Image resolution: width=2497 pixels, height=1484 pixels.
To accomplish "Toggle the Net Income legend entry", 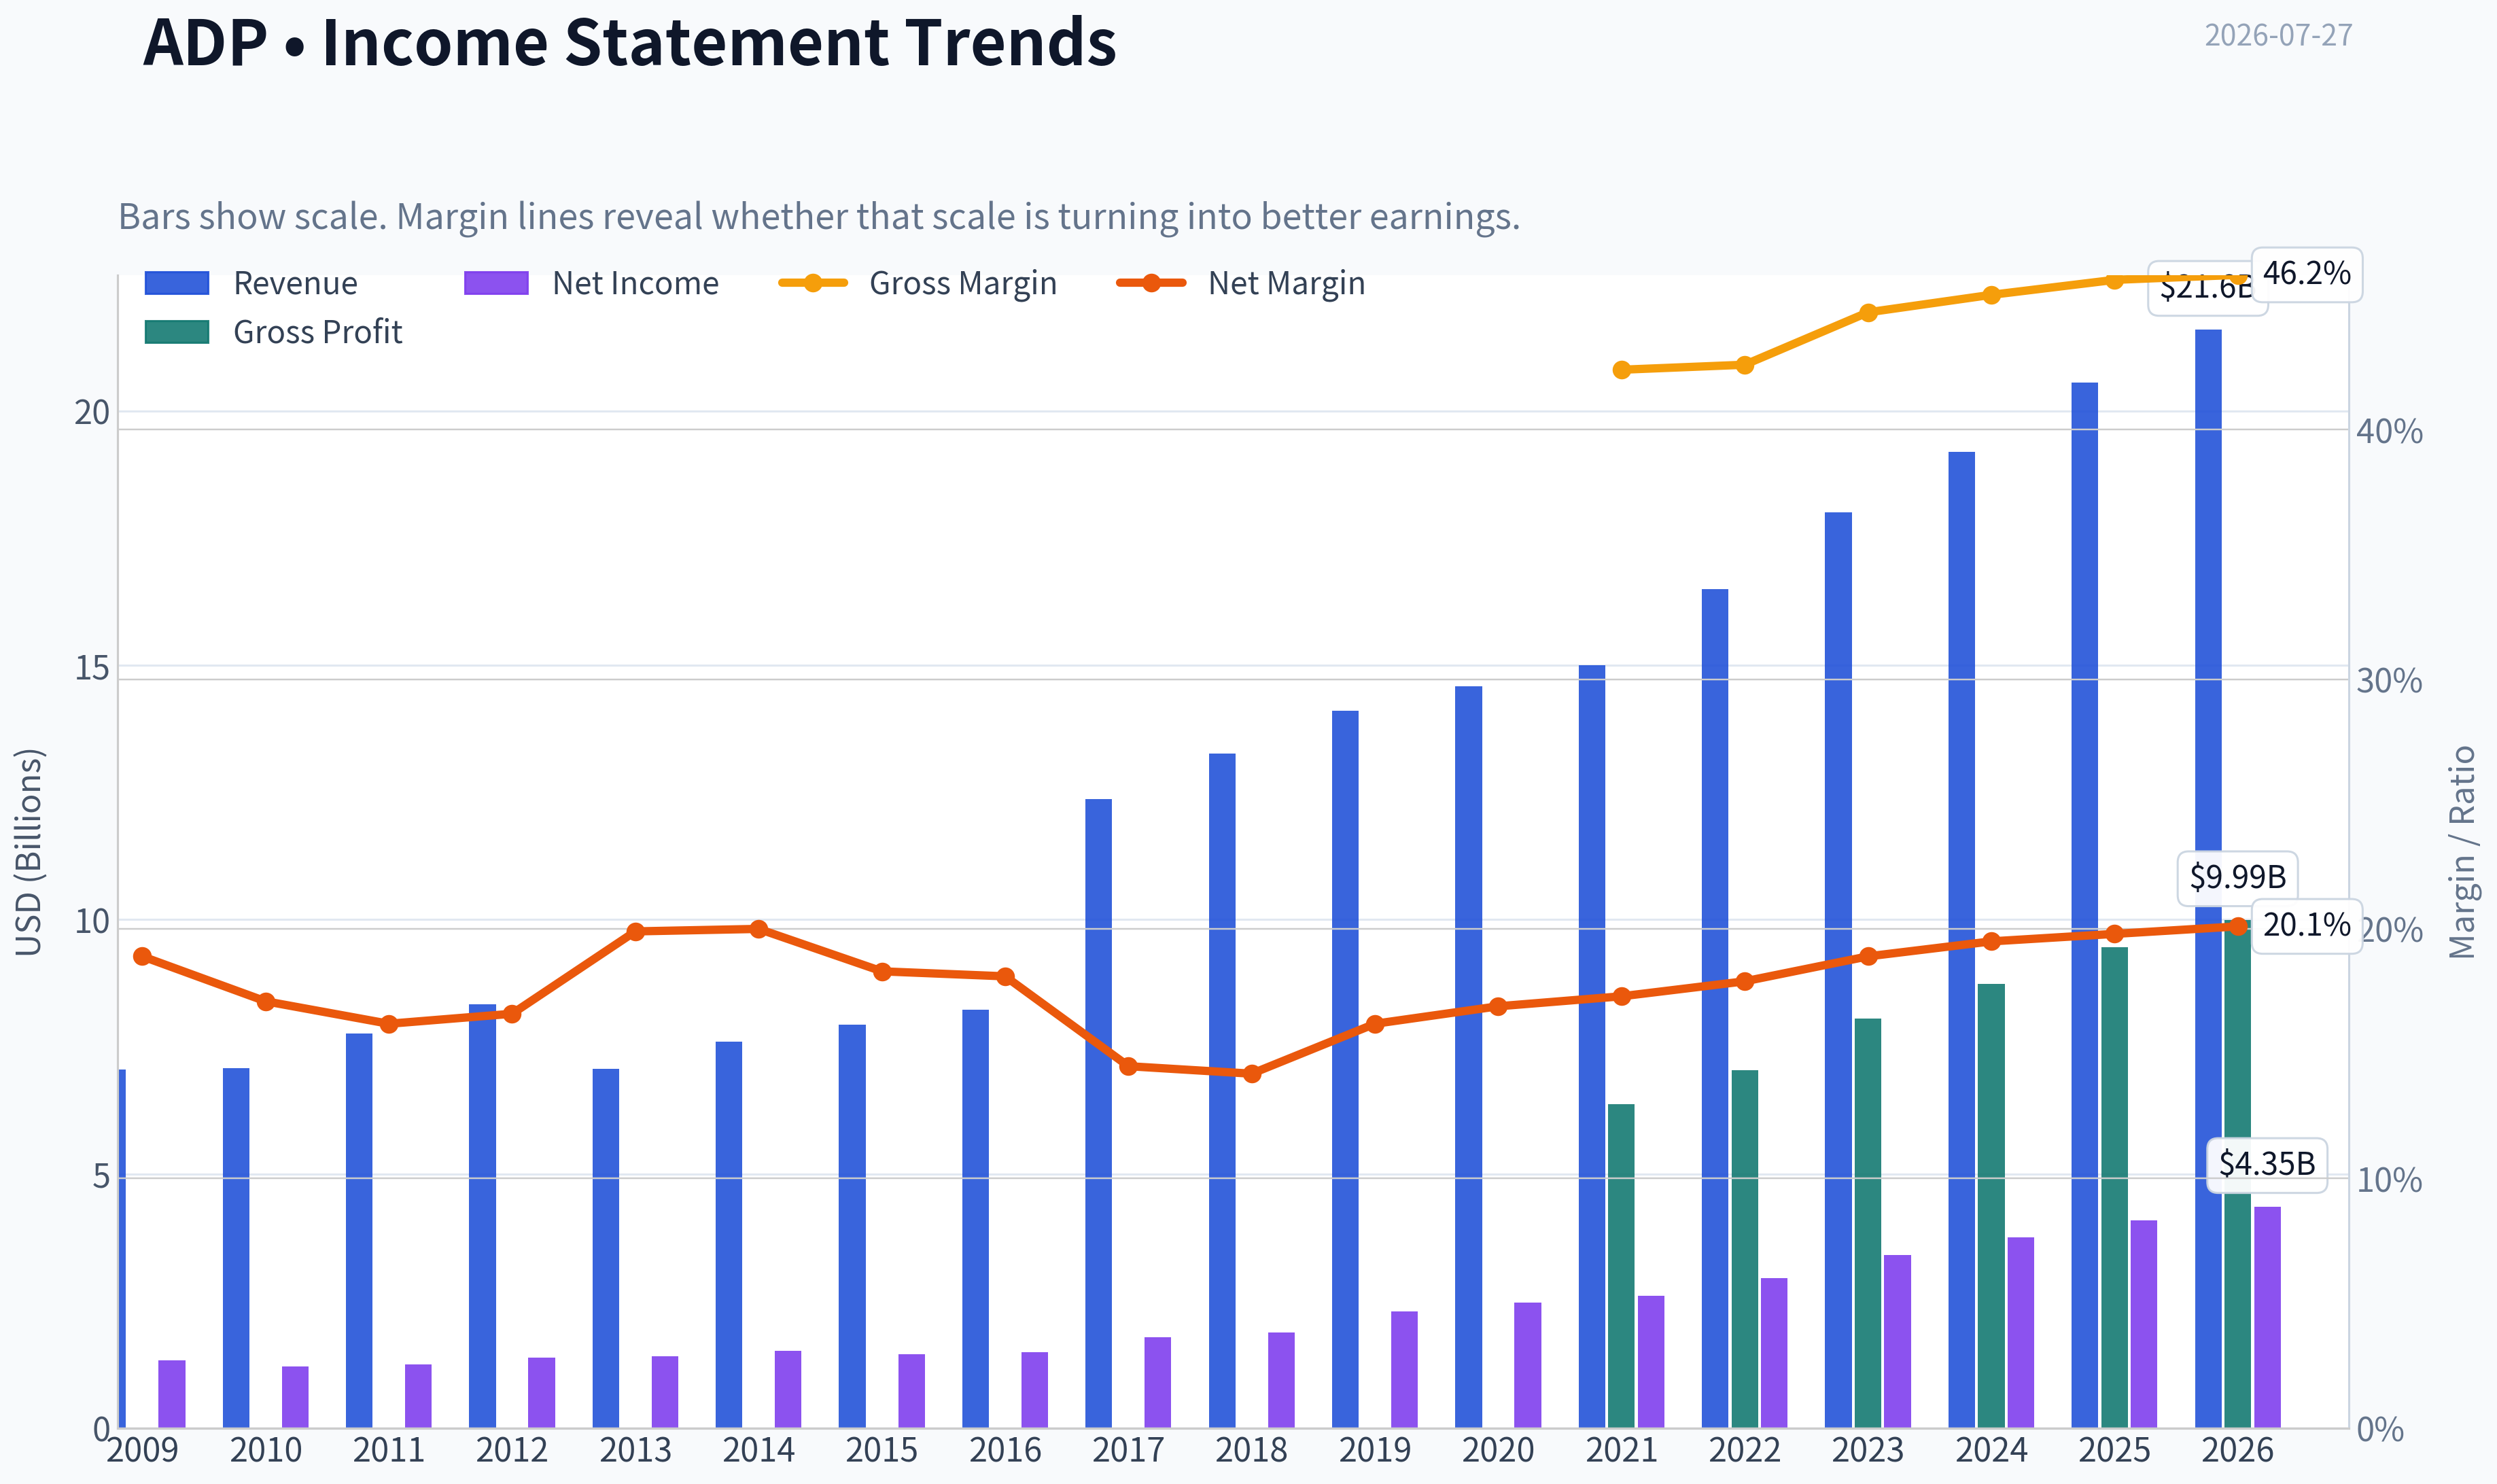I will click(591, 283).
